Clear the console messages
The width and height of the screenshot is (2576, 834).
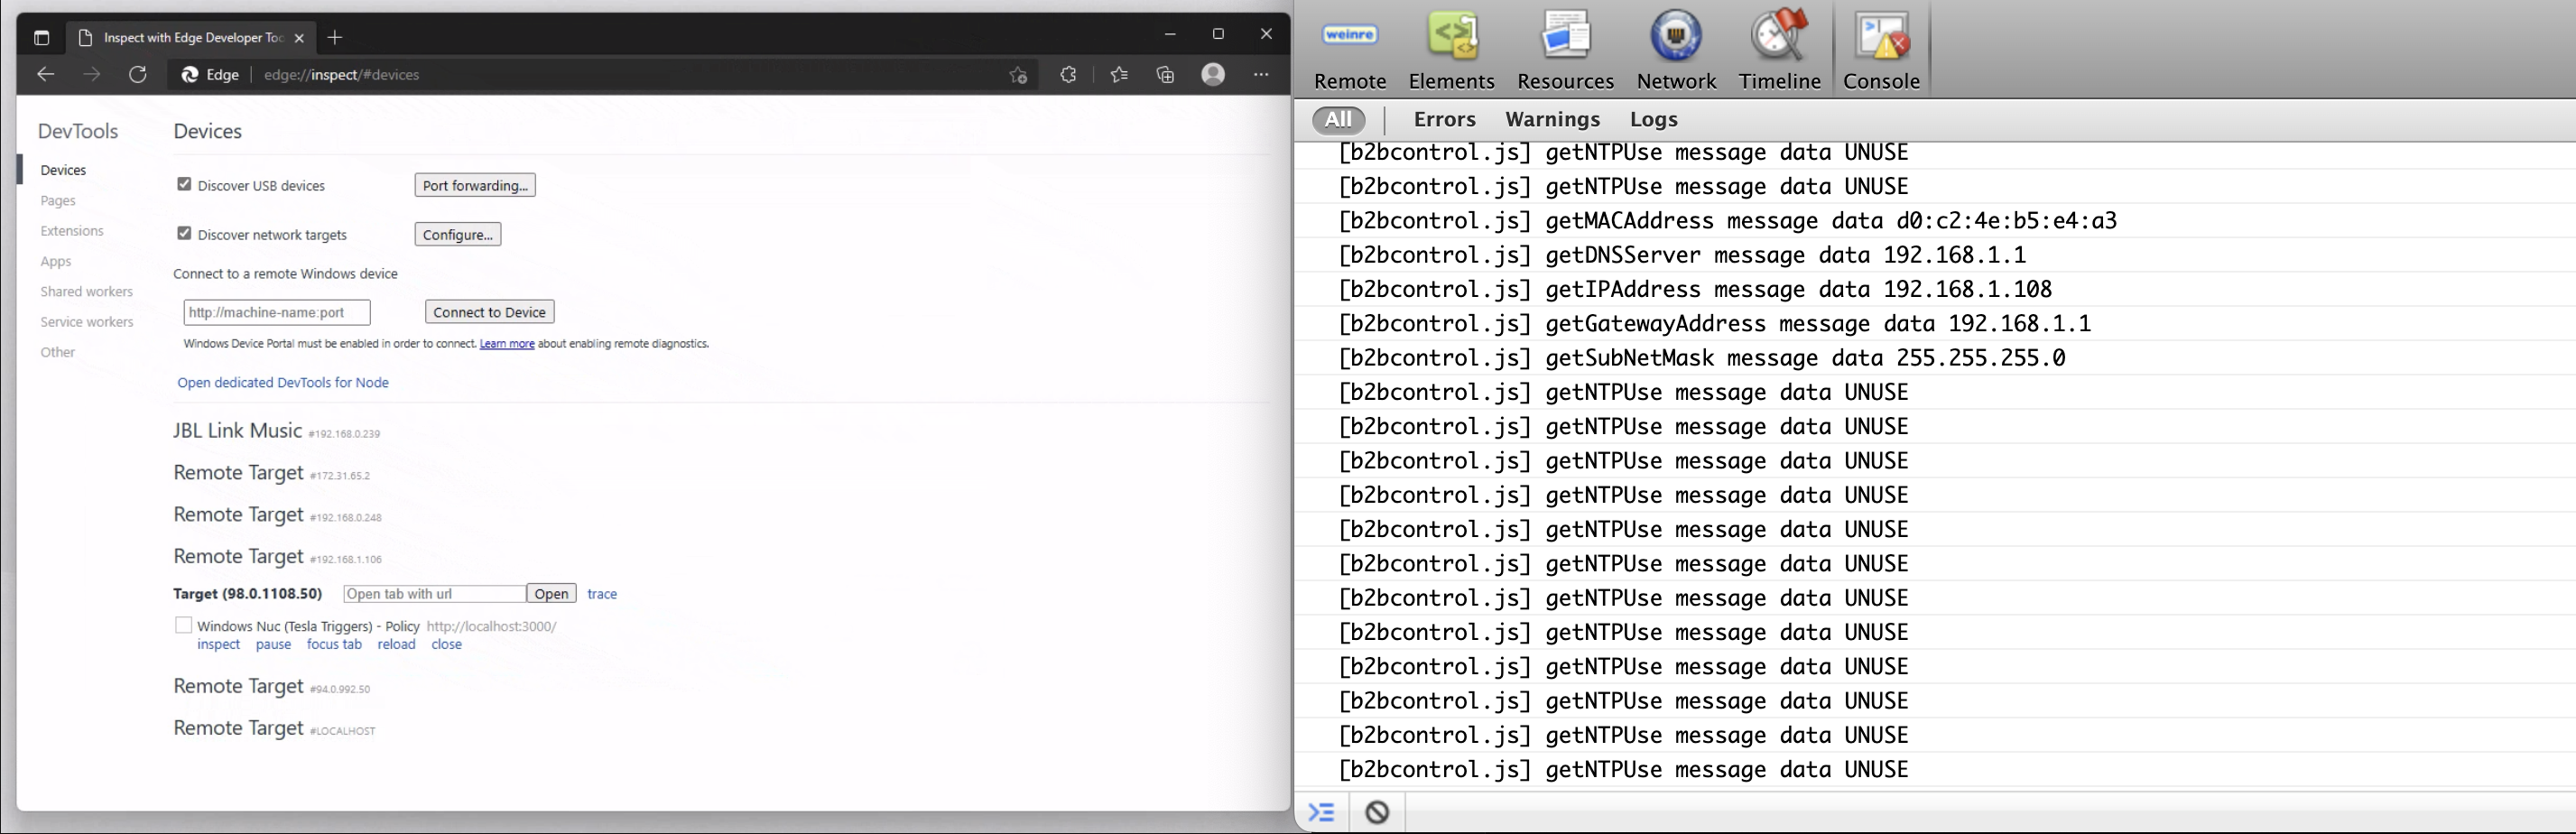[1377, 812]
